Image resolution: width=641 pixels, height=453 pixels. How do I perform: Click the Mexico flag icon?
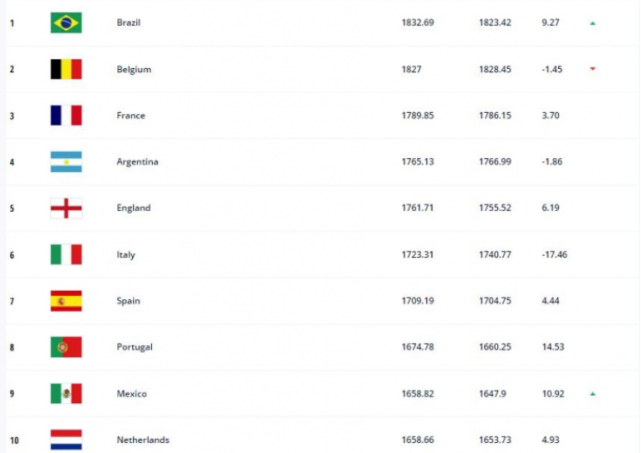(66, 393)
